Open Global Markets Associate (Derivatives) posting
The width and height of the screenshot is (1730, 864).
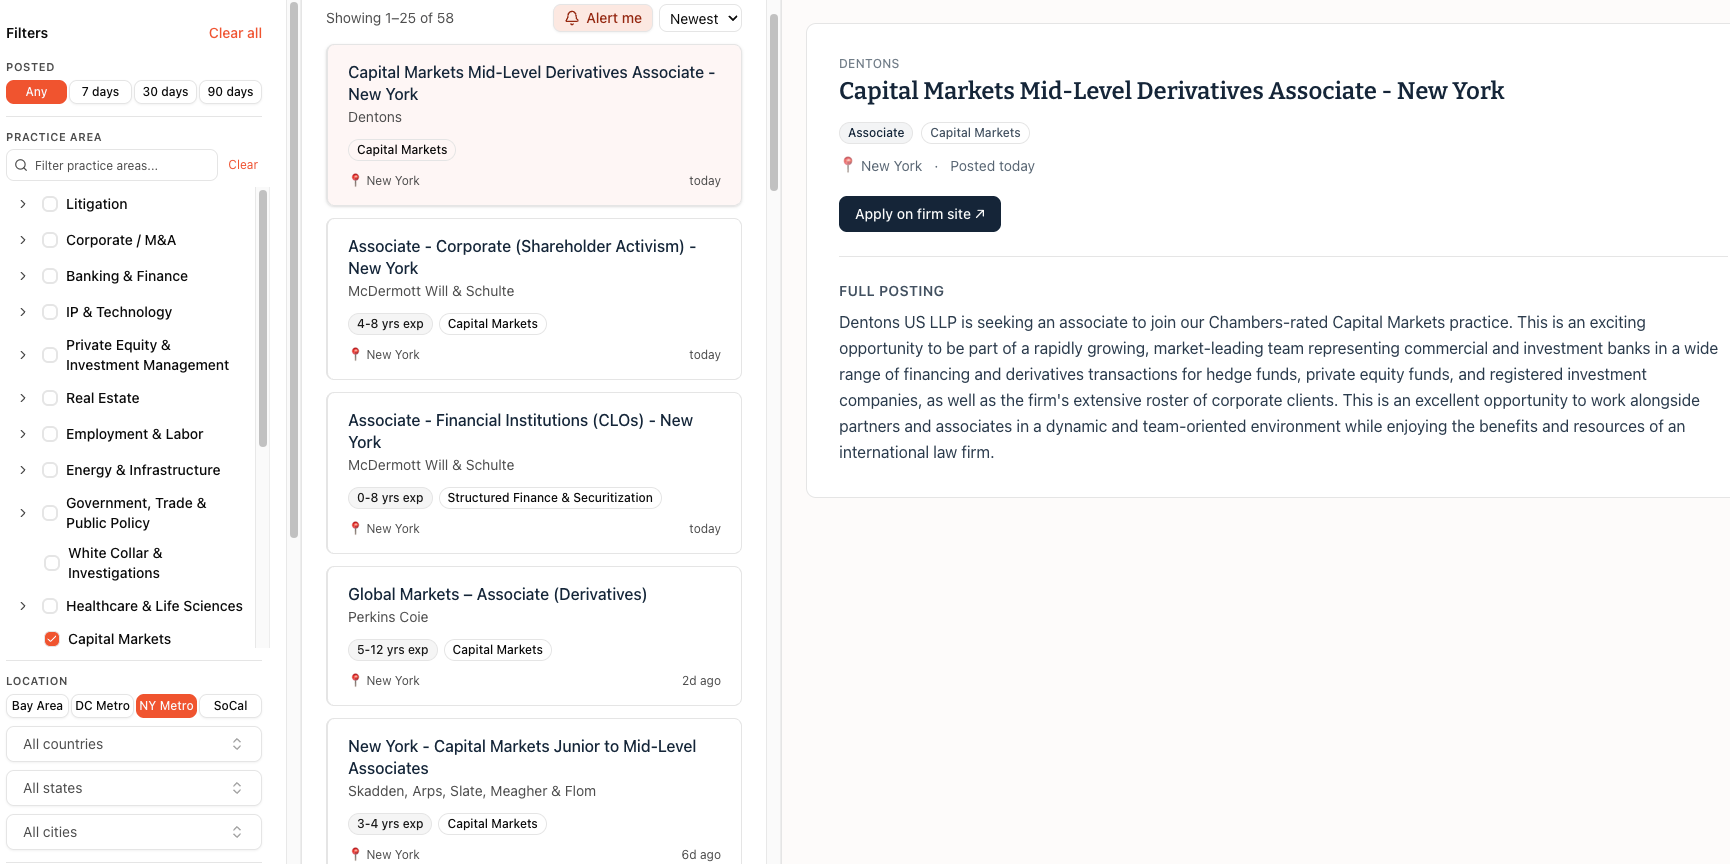click(534, 636)
